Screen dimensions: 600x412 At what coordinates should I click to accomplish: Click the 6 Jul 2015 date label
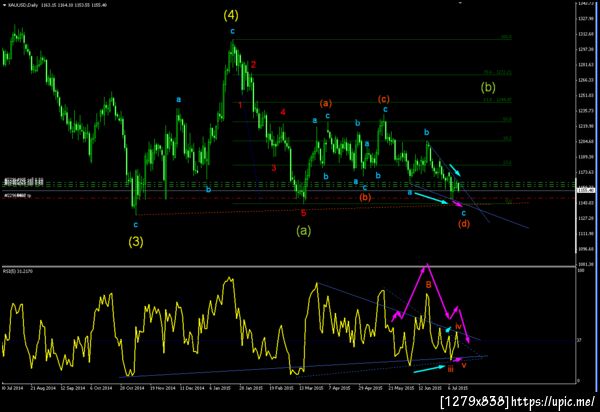coord(458,388)
